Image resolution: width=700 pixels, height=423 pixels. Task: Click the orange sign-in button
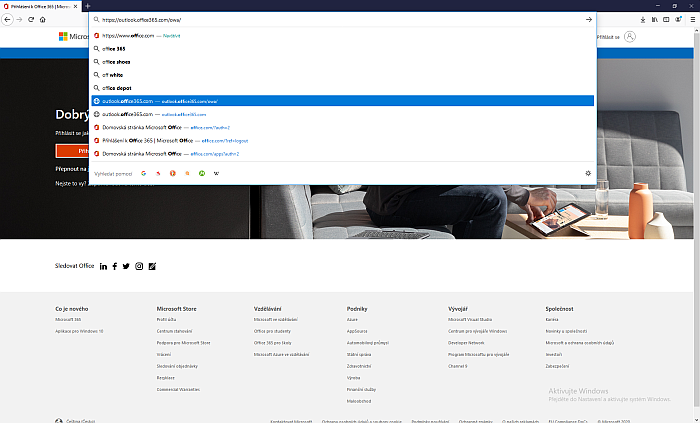coord(72,151)
